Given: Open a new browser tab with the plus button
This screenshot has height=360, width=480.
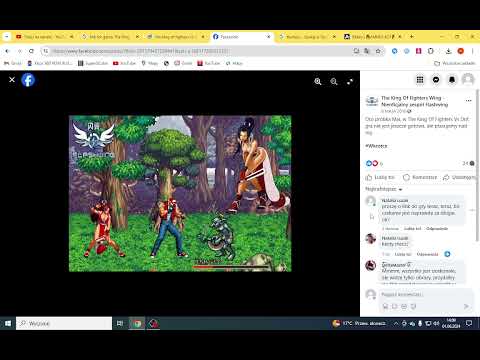Looking at the screenshot, I should 411,36.
